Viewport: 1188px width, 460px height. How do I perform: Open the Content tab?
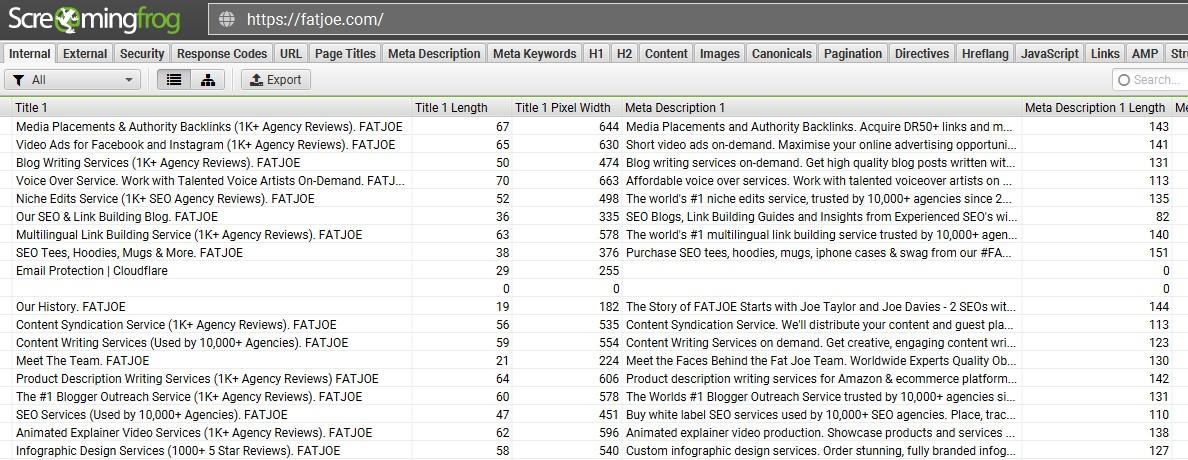666,53
